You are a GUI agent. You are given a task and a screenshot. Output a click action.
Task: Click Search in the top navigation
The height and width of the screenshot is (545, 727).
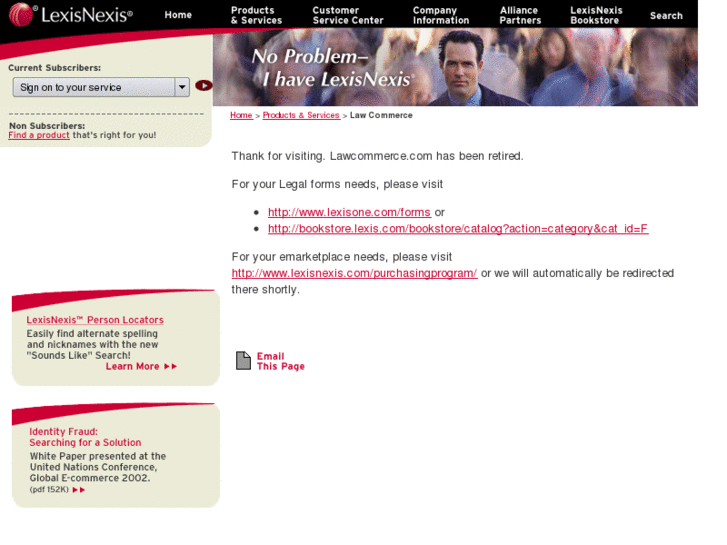click(x=666, y=16)
